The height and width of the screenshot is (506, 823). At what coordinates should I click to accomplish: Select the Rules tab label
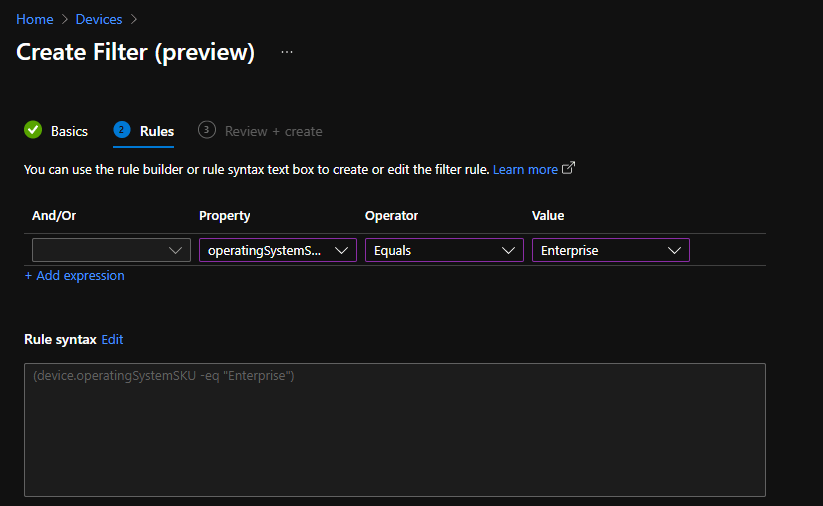tap(157, 131)
